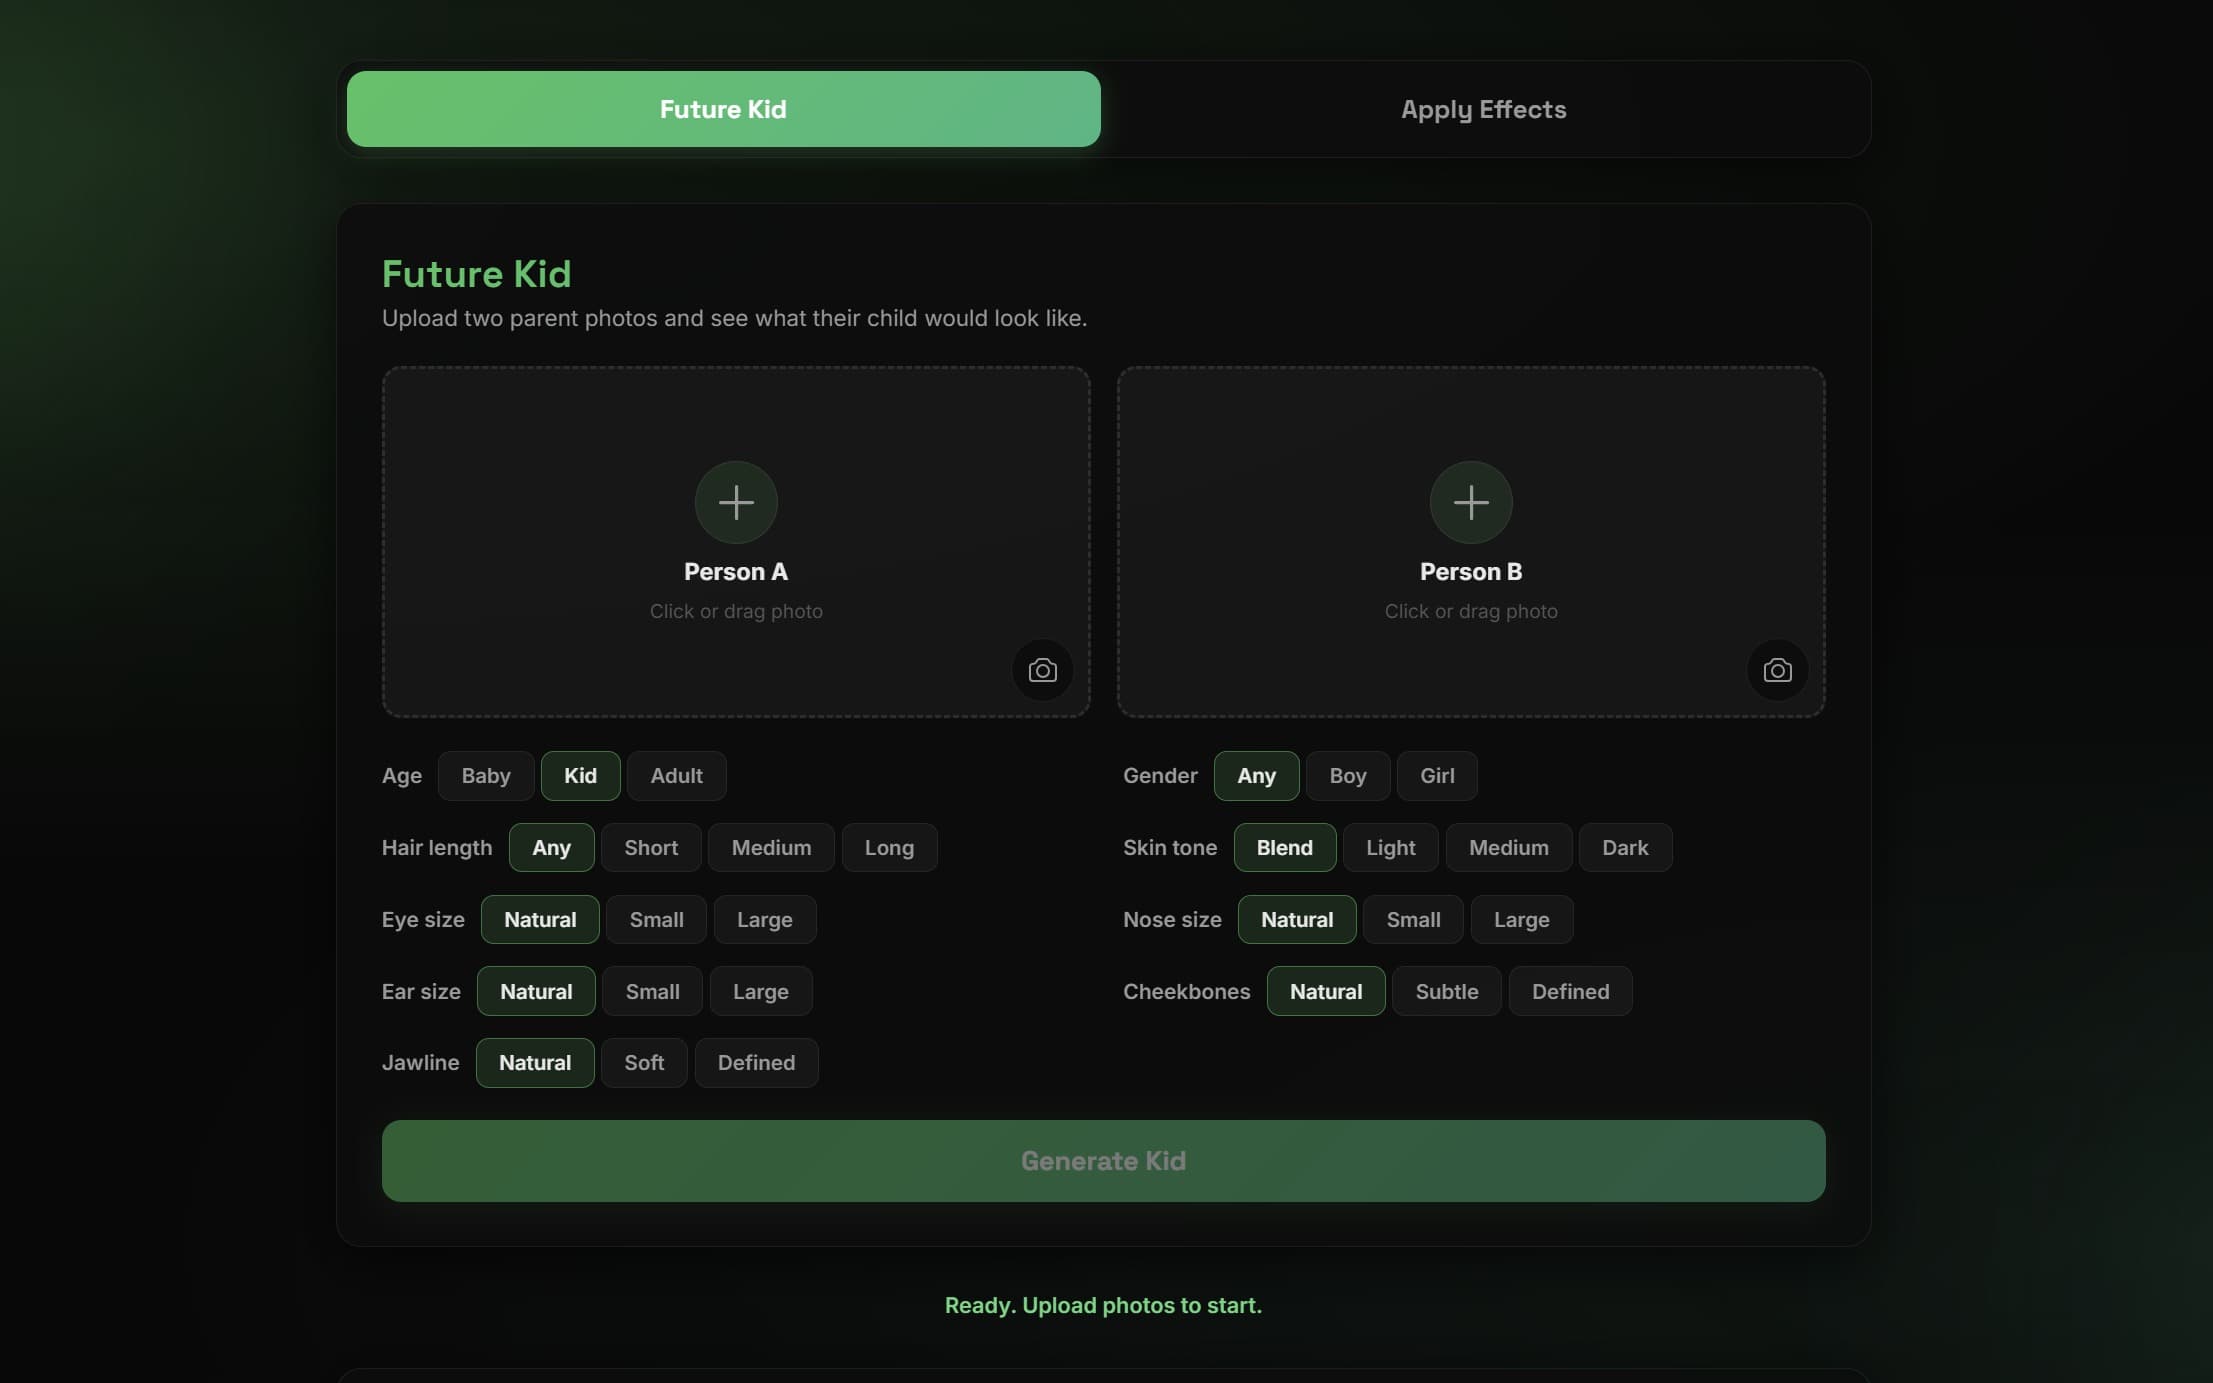Click the Person A label in upload box
Viewport: 2213px width, 1383px height.
[736, 572]
